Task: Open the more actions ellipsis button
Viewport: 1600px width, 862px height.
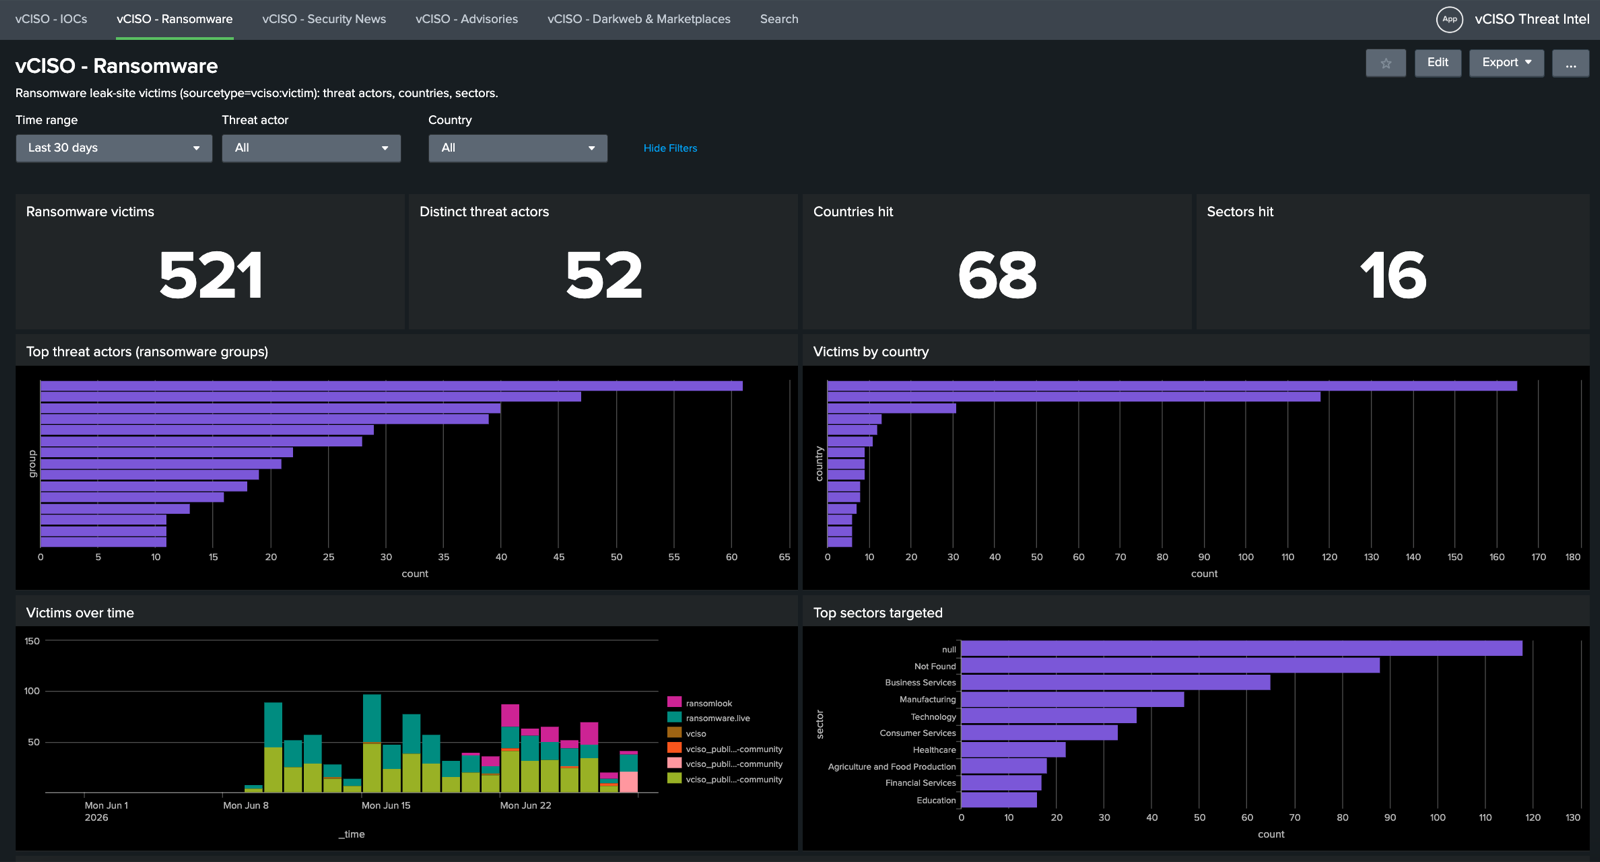Action: click(x=1571, y=63)
